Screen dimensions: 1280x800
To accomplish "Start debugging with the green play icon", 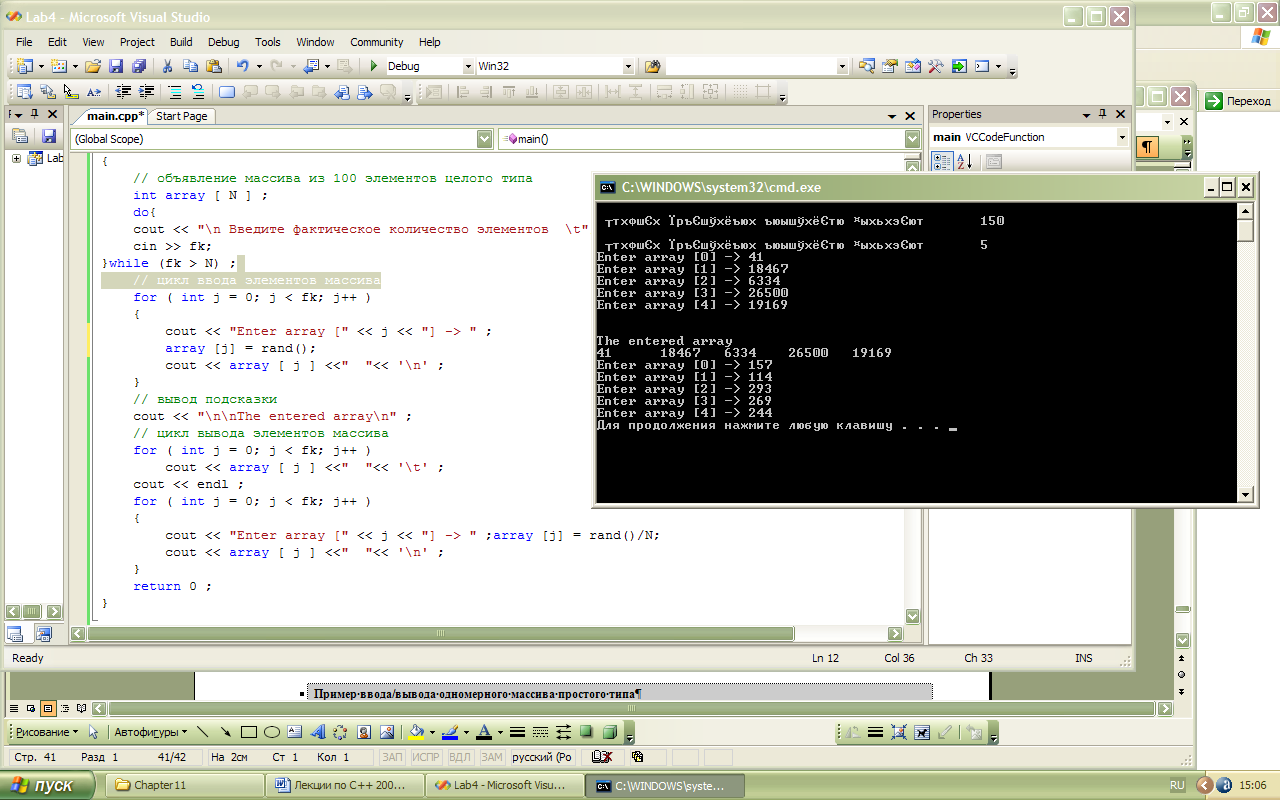I will tap(373, 66).
